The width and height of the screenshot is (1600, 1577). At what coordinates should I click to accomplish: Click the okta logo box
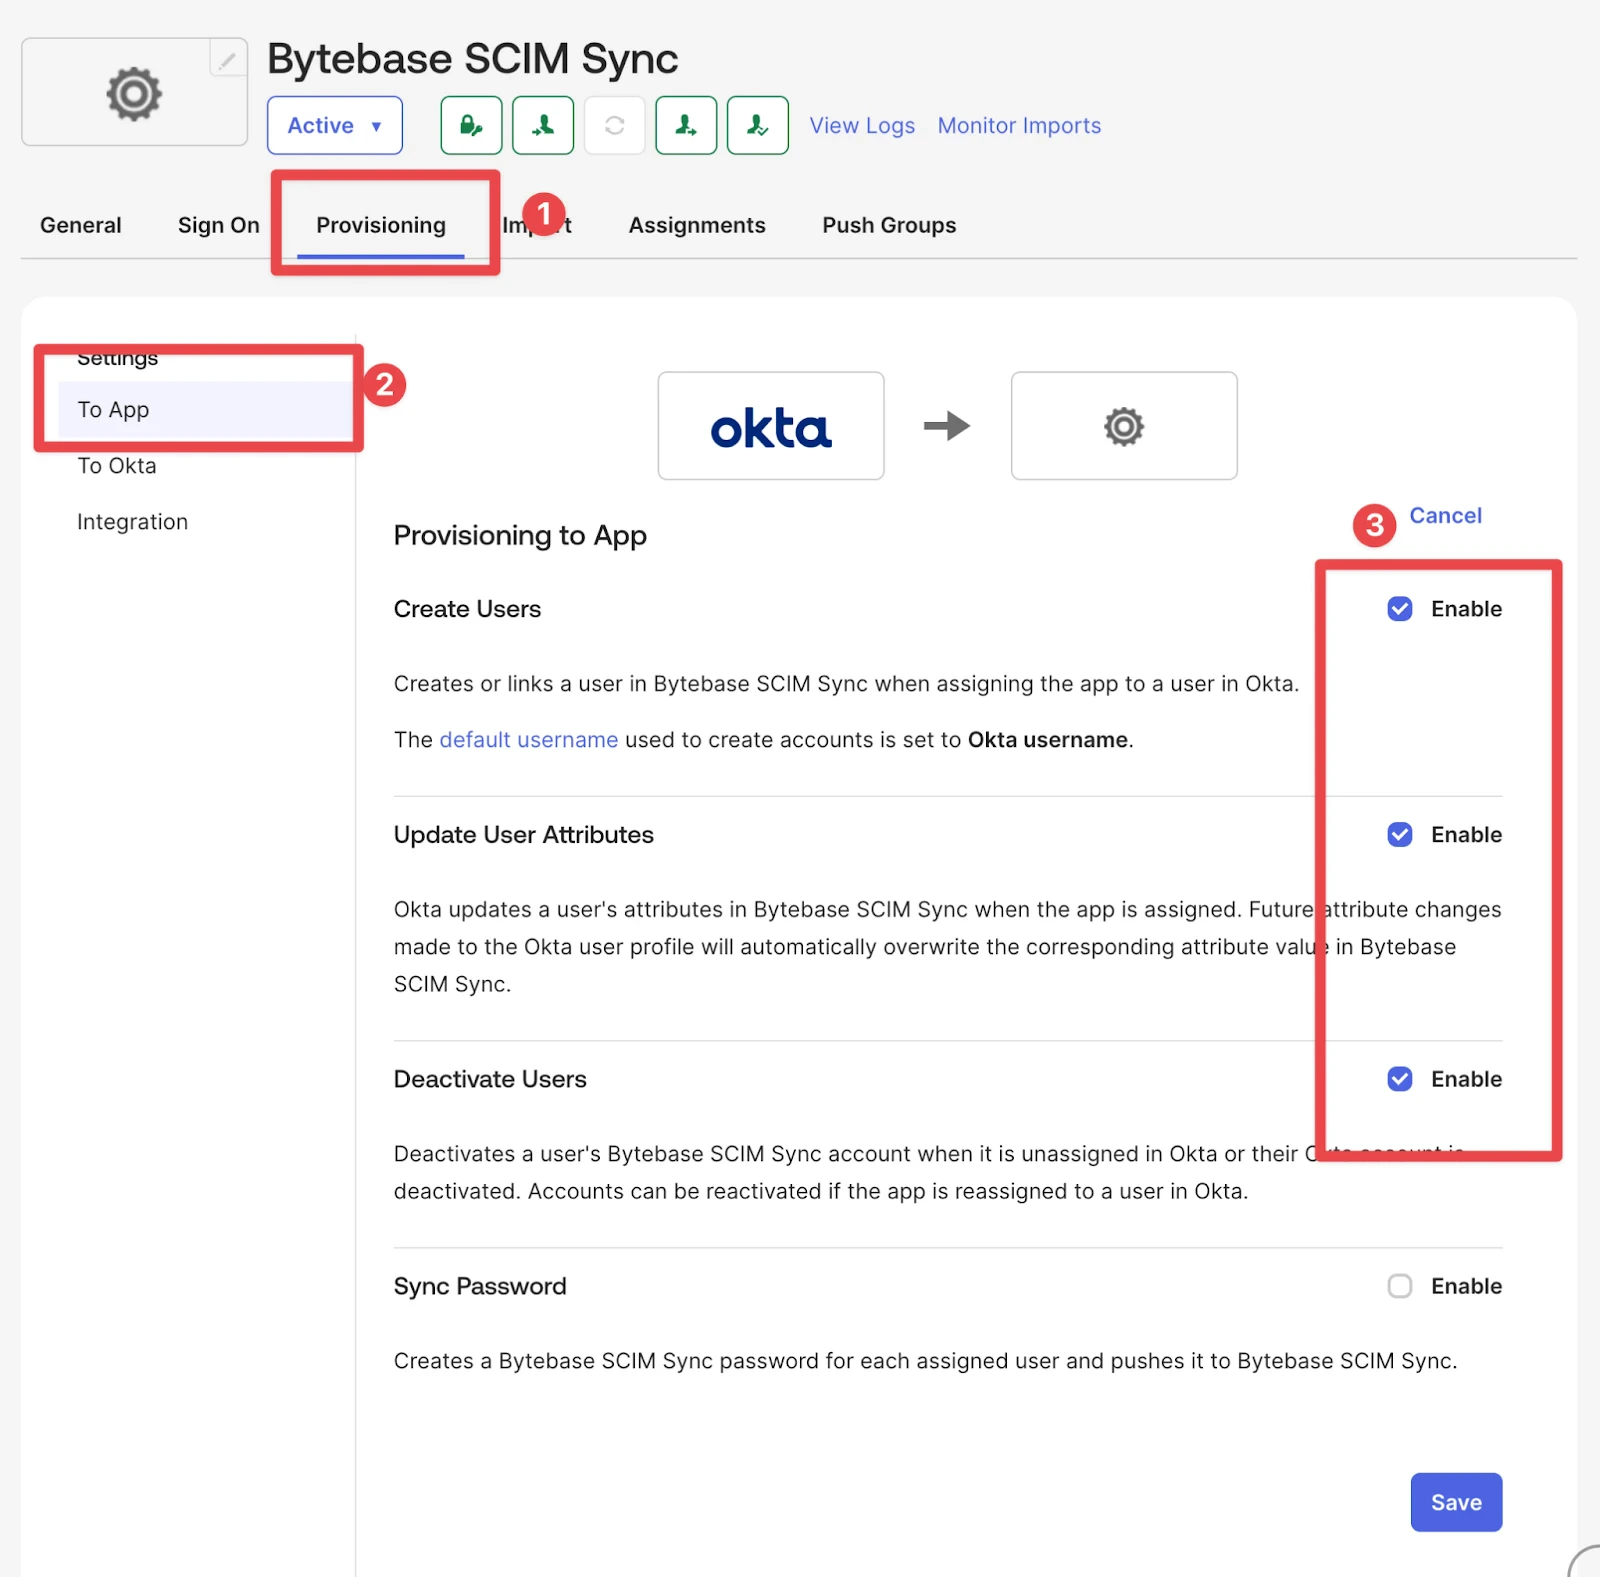click(x=771, y=426)
